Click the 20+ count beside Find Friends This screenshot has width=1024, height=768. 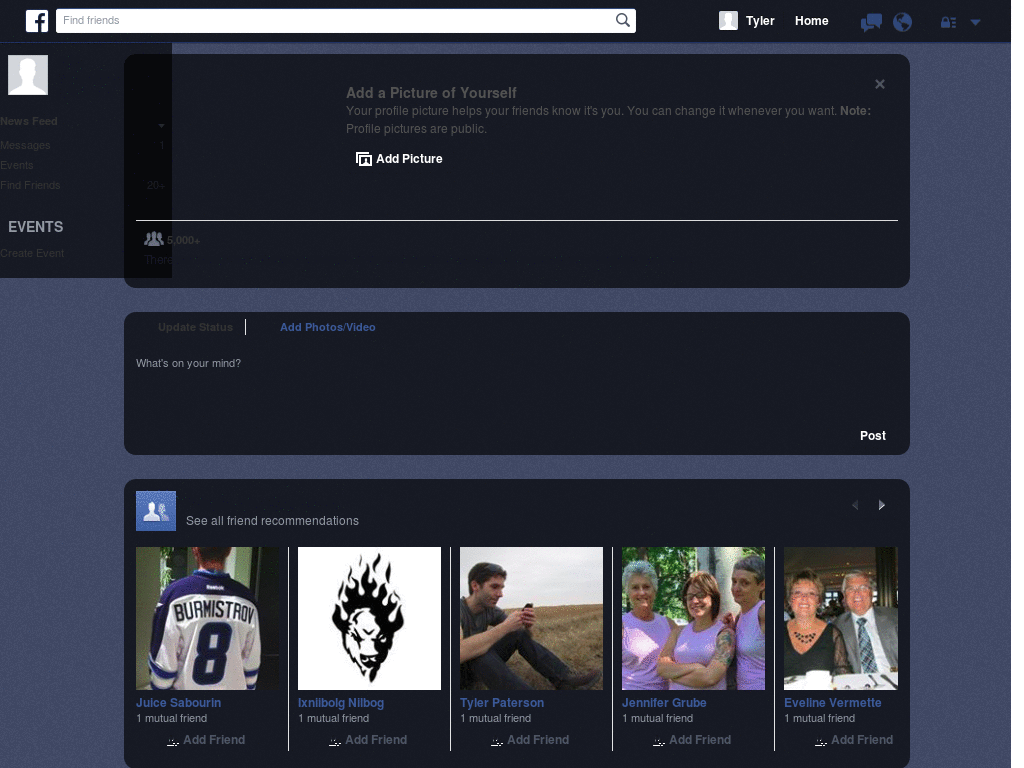[x=155, y=185]
